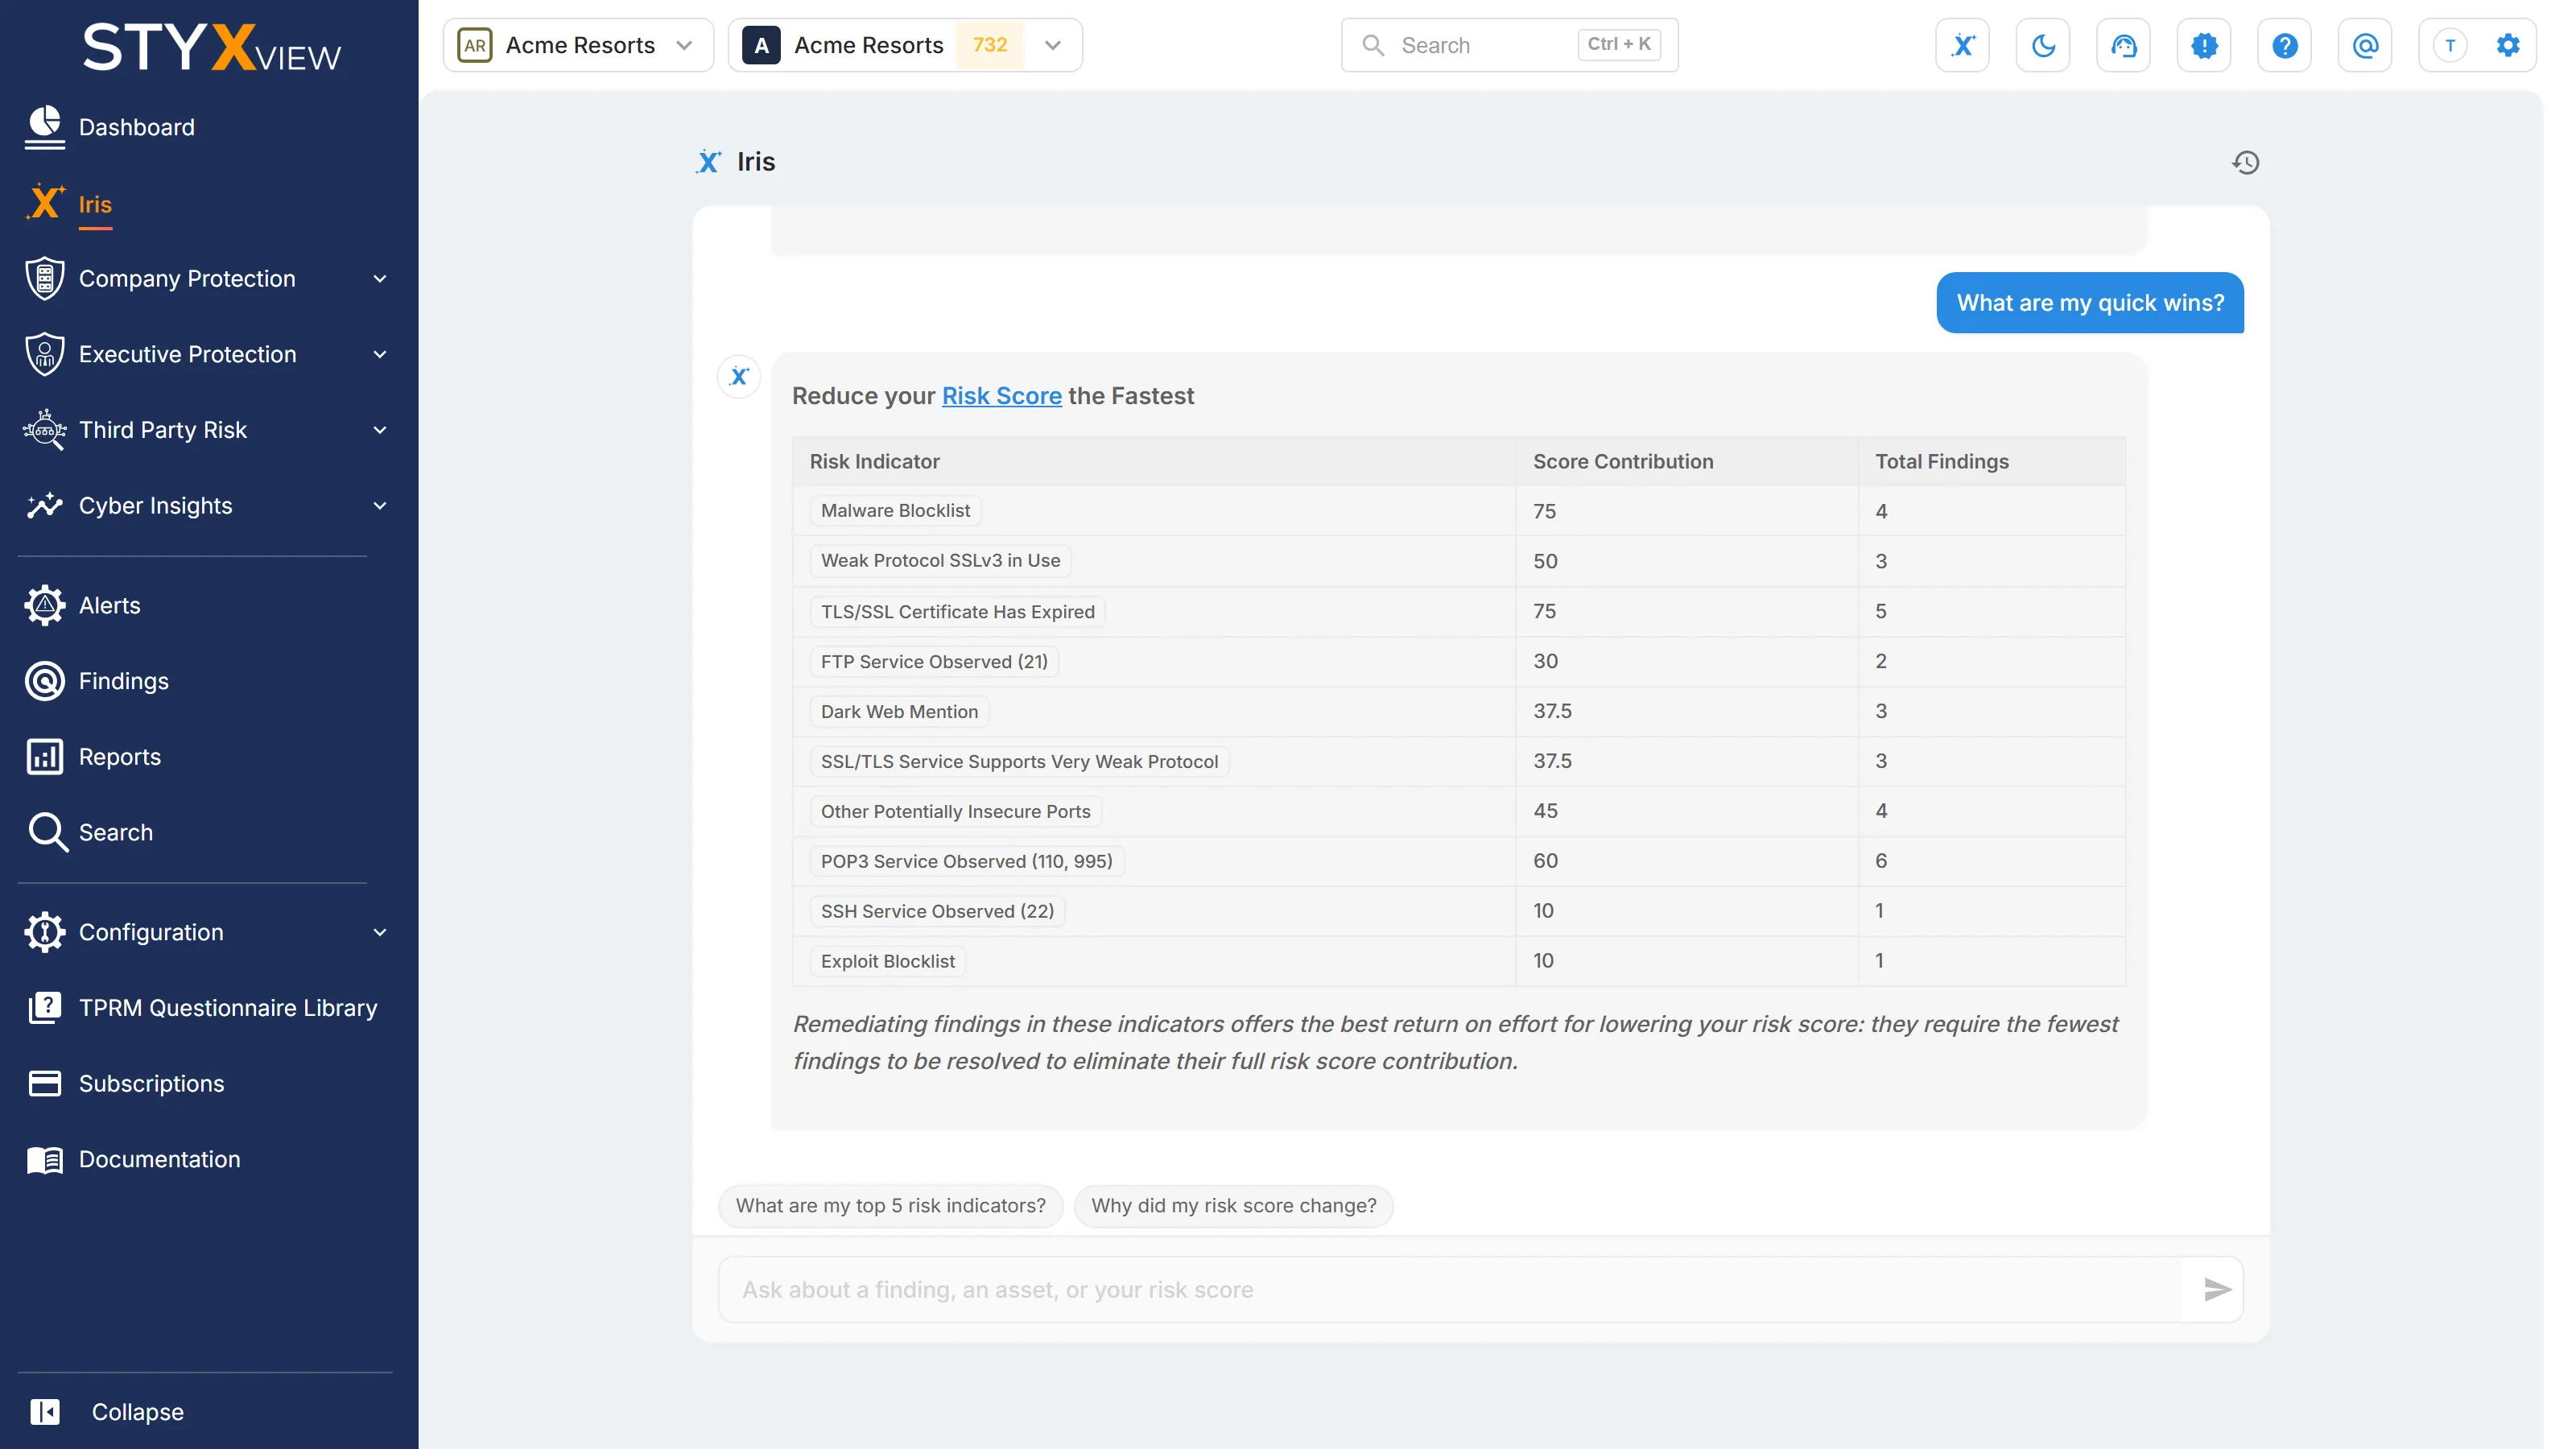Image resolution: width=2576 pixels, height=1449 pixels.
Task: Select the Weak Protocol SSLv3 in Use tag
Action: [940, 561]
